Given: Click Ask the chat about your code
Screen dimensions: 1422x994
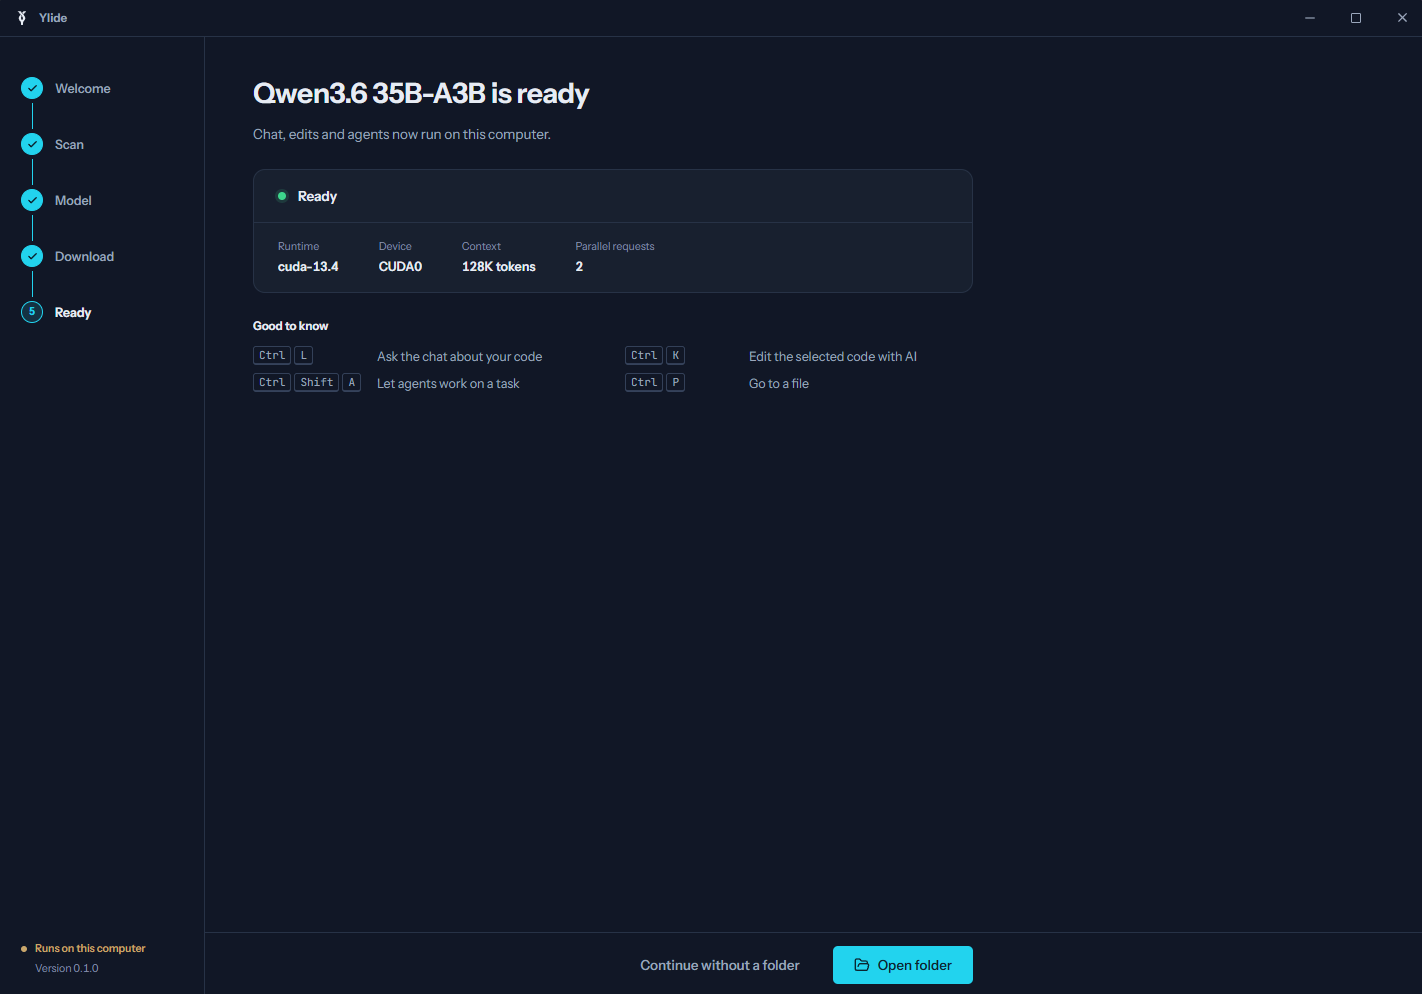Looking at the screenshot, I should 460,357.
